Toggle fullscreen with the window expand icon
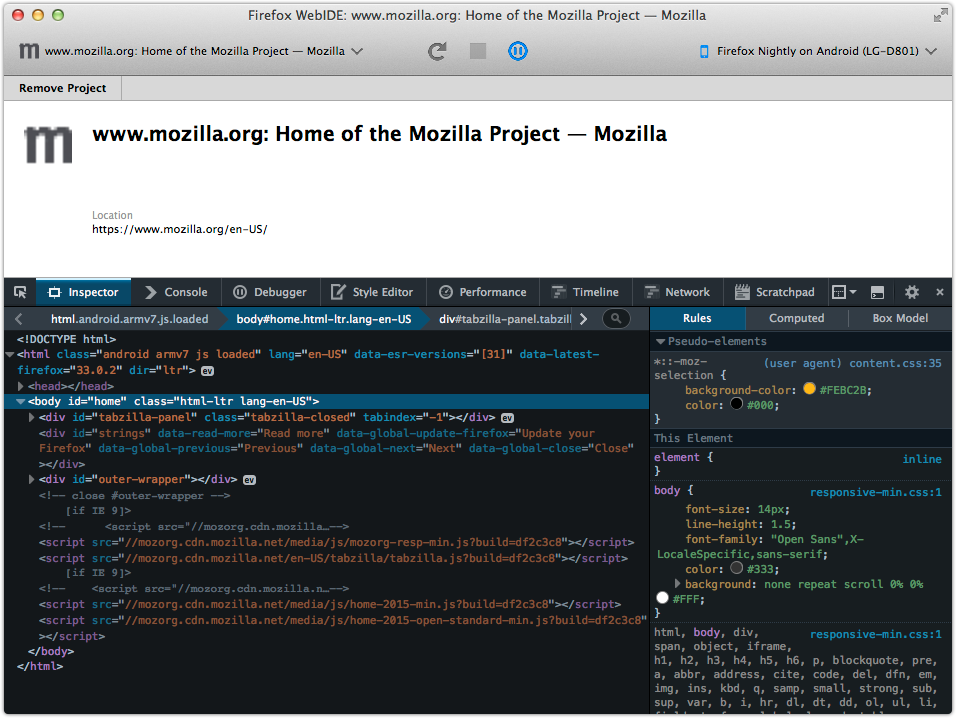This screenshot has height=718, width=956. click(940, 15)
